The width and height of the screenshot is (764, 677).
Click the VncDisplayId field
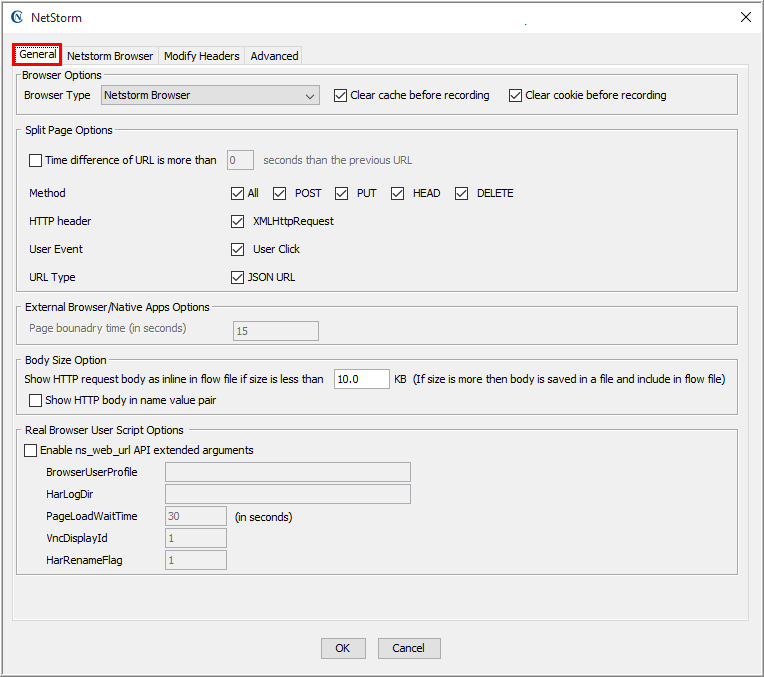pos(196,538)
